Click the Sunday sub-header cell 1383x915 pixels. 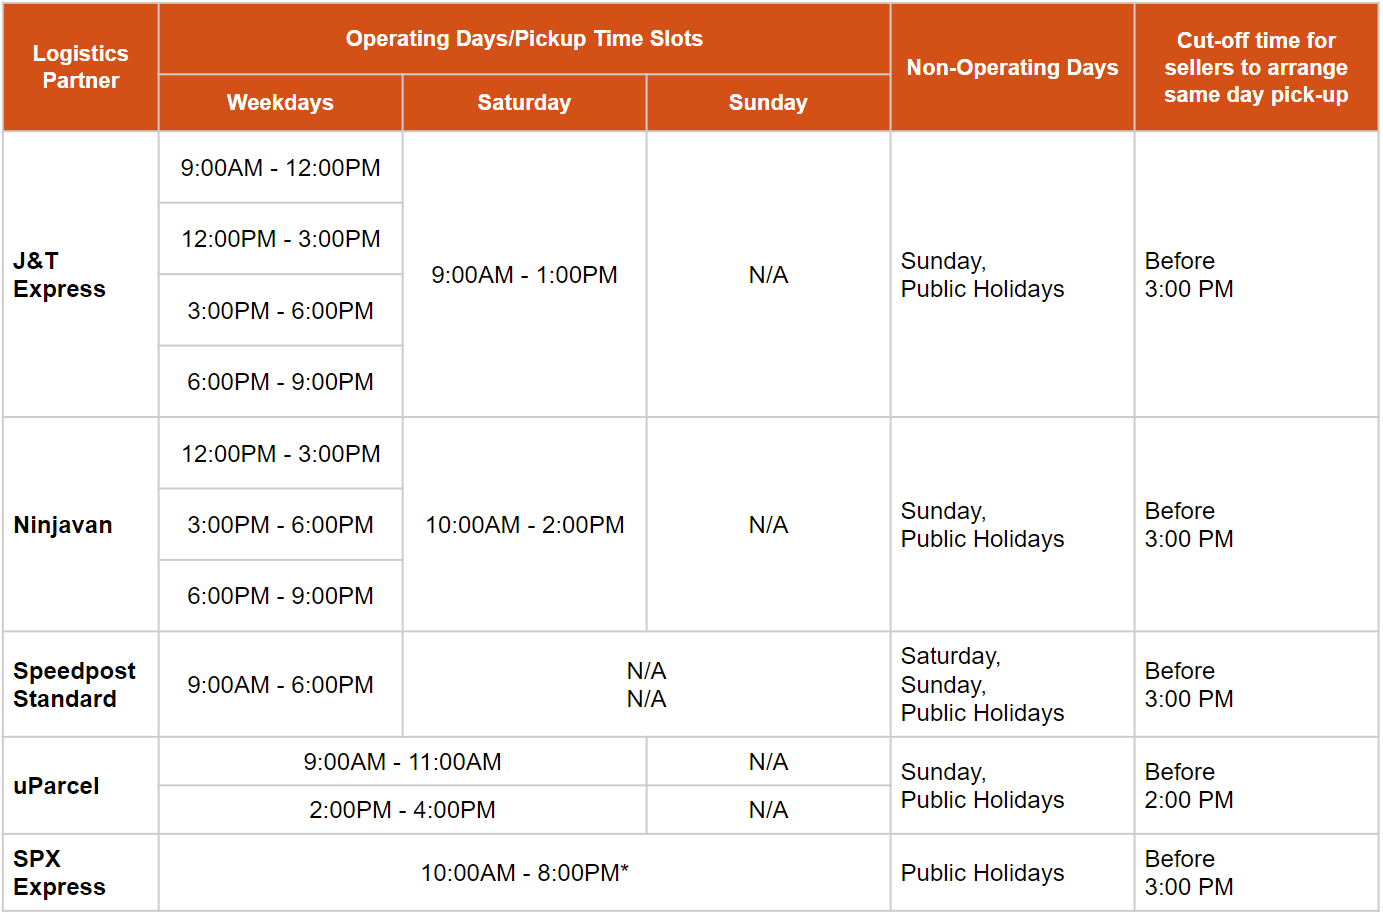(768, 102)
